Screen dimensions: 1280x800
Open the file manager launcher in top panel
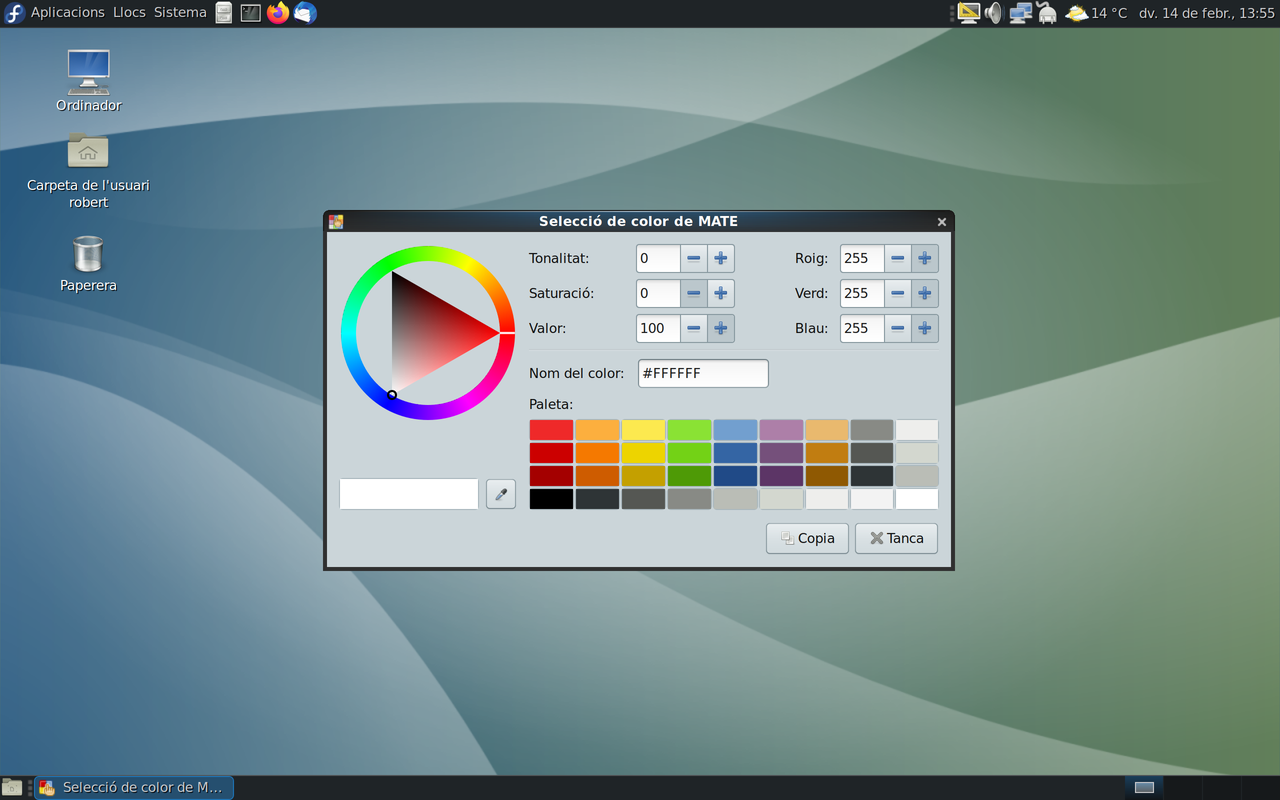click(x=224, y=13)
